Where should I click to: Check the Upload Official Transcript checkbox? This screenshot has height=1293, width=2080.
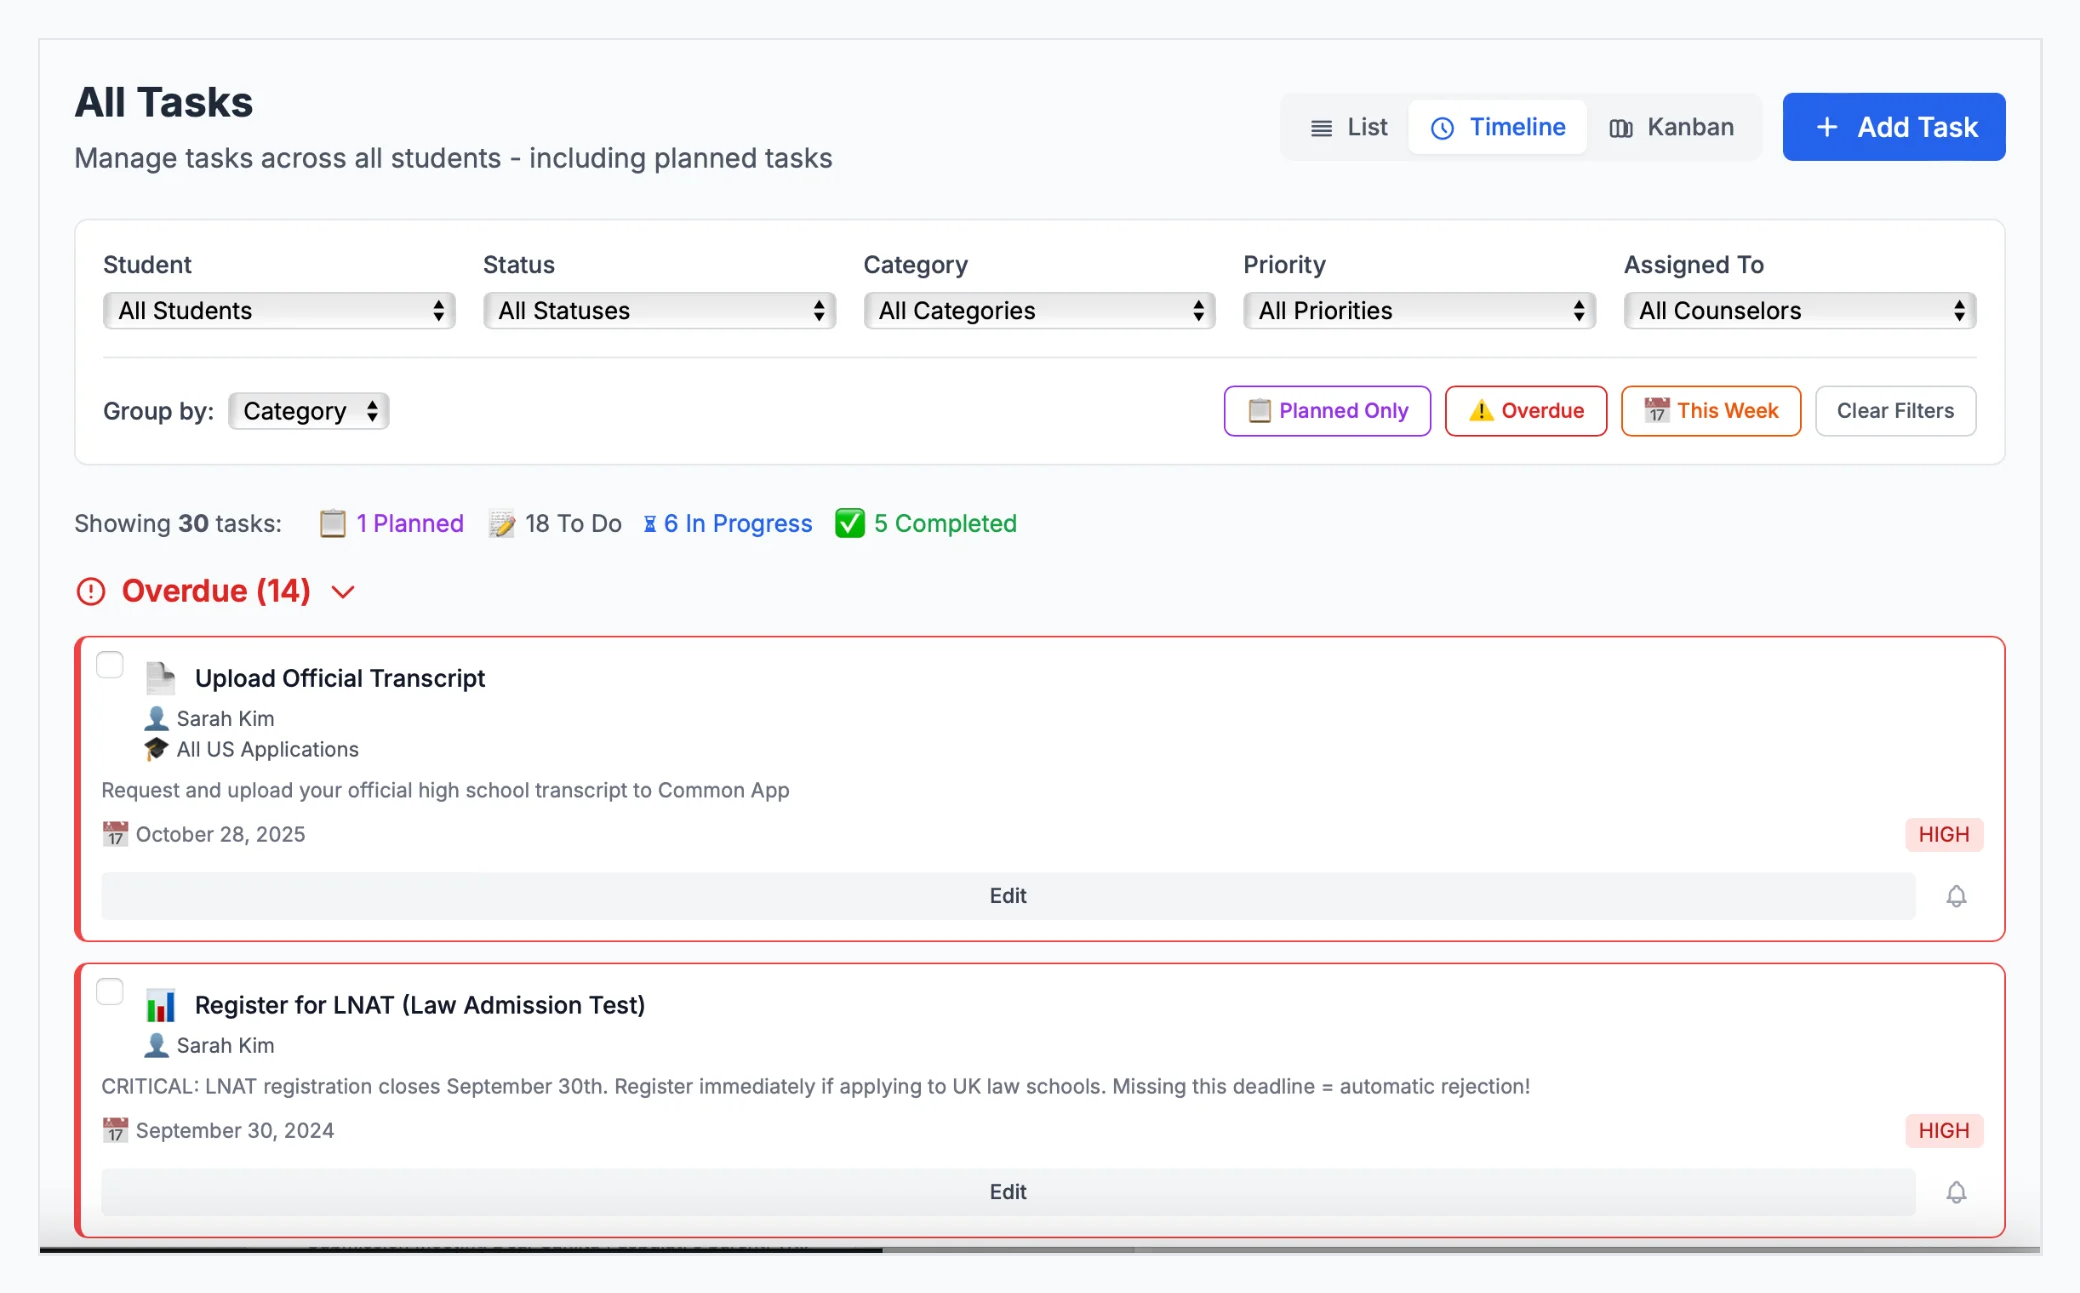110,663
